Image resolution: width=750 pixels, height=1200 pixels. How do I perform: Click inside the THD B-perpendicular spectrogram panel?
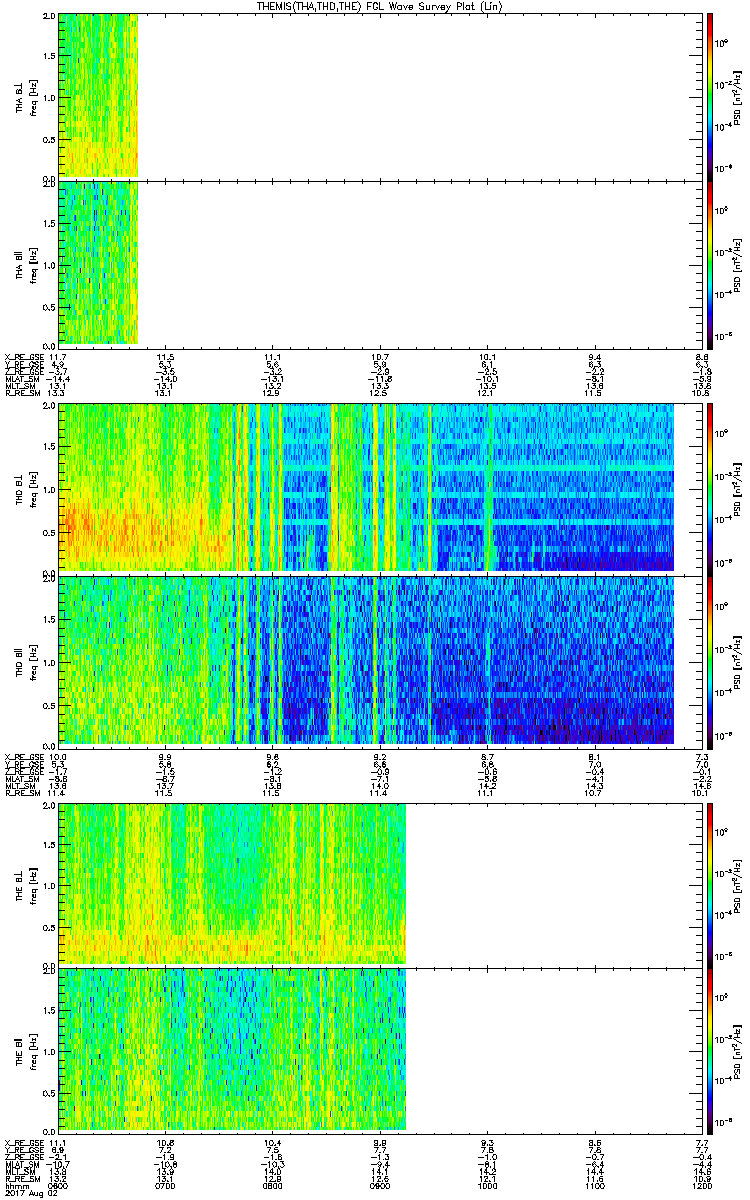(380, 488)
